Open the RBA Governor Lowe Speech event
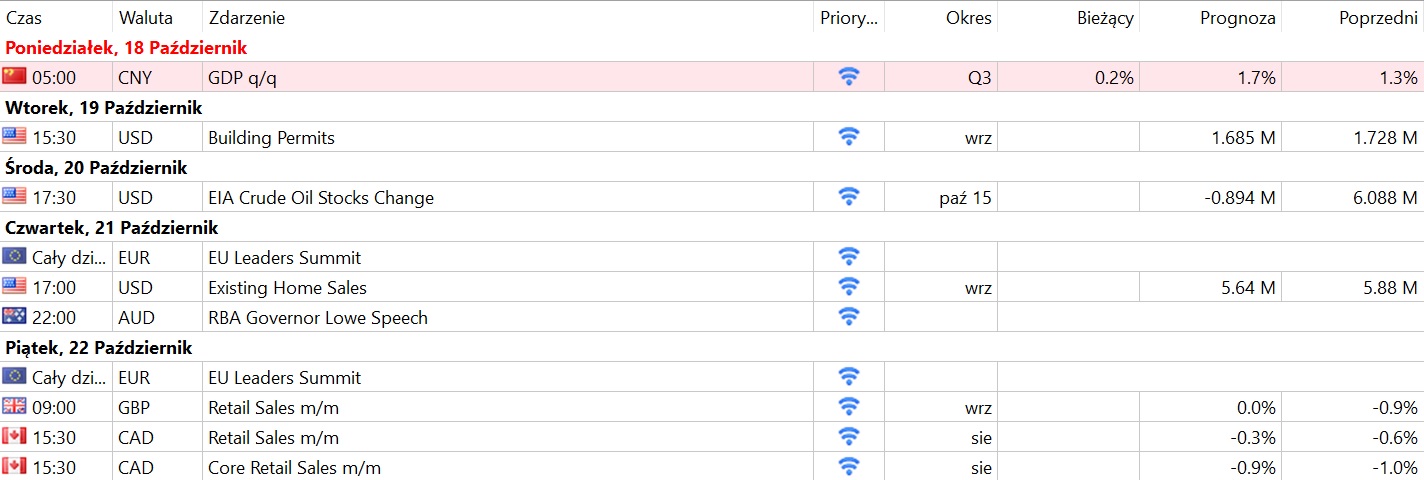The image size is (1424, 480). tap(318, 317)
